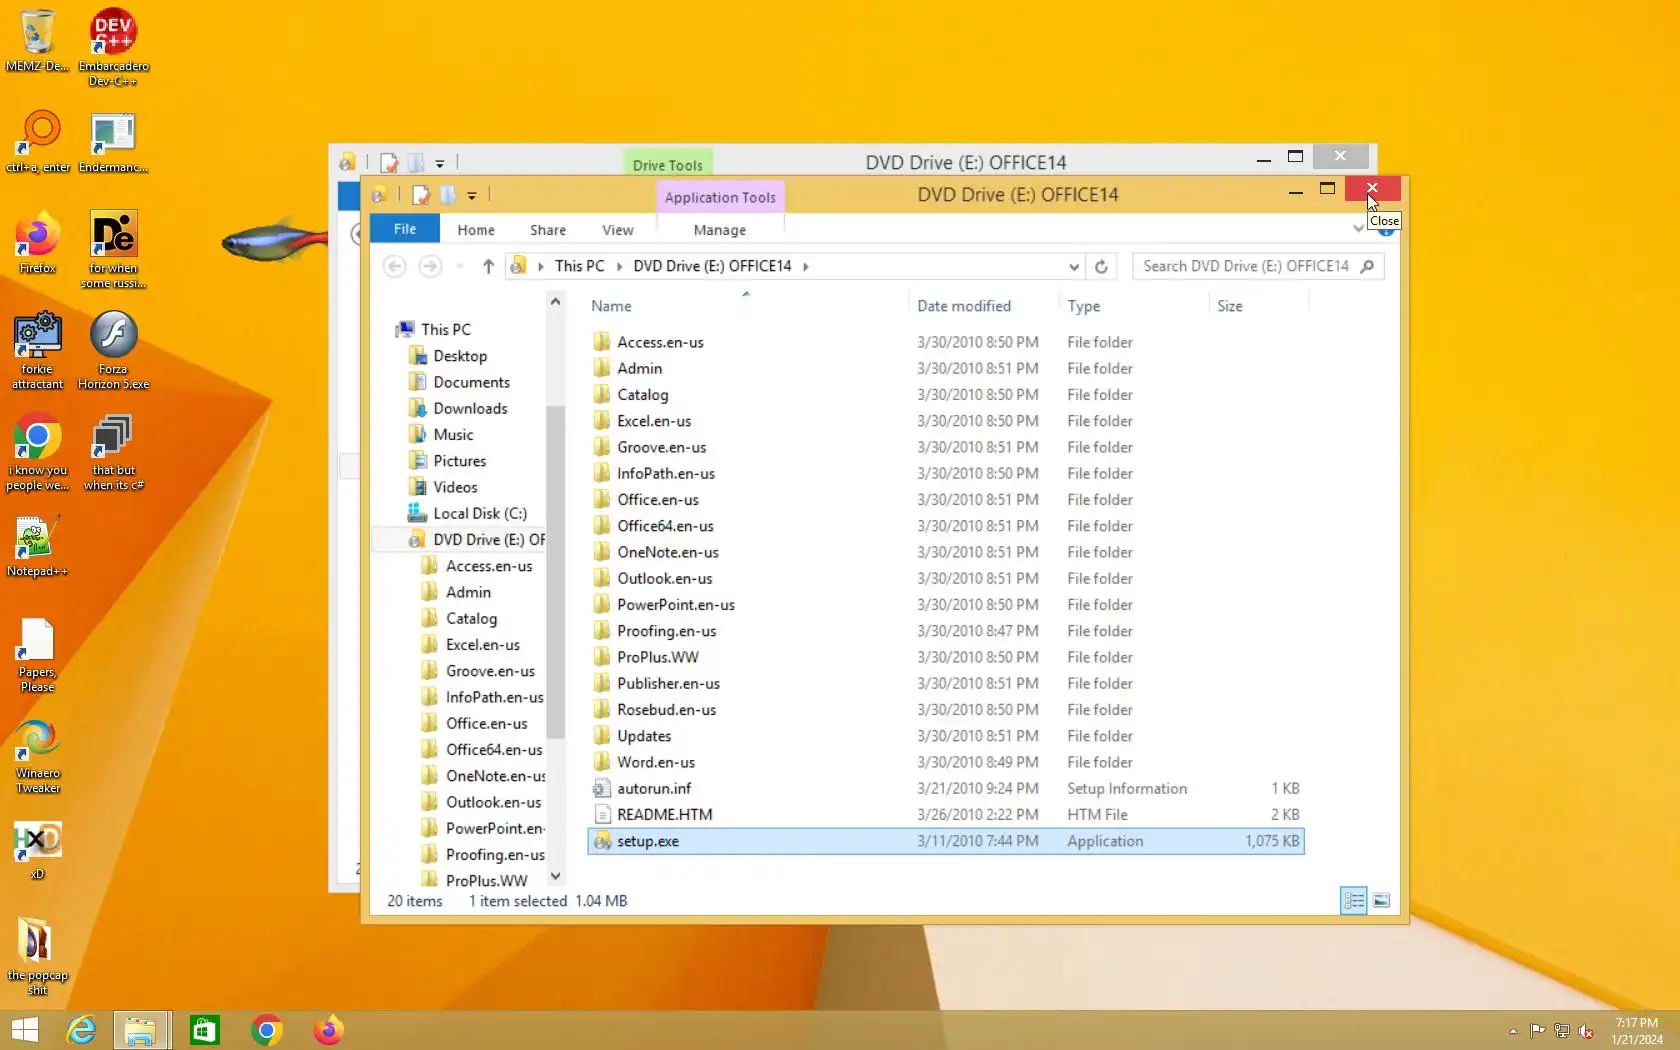This screenshot has height=1050, width=1680.
Task: Select the 'ctrl+a, enter' desktop shortcut
Action: click(38, 142)
